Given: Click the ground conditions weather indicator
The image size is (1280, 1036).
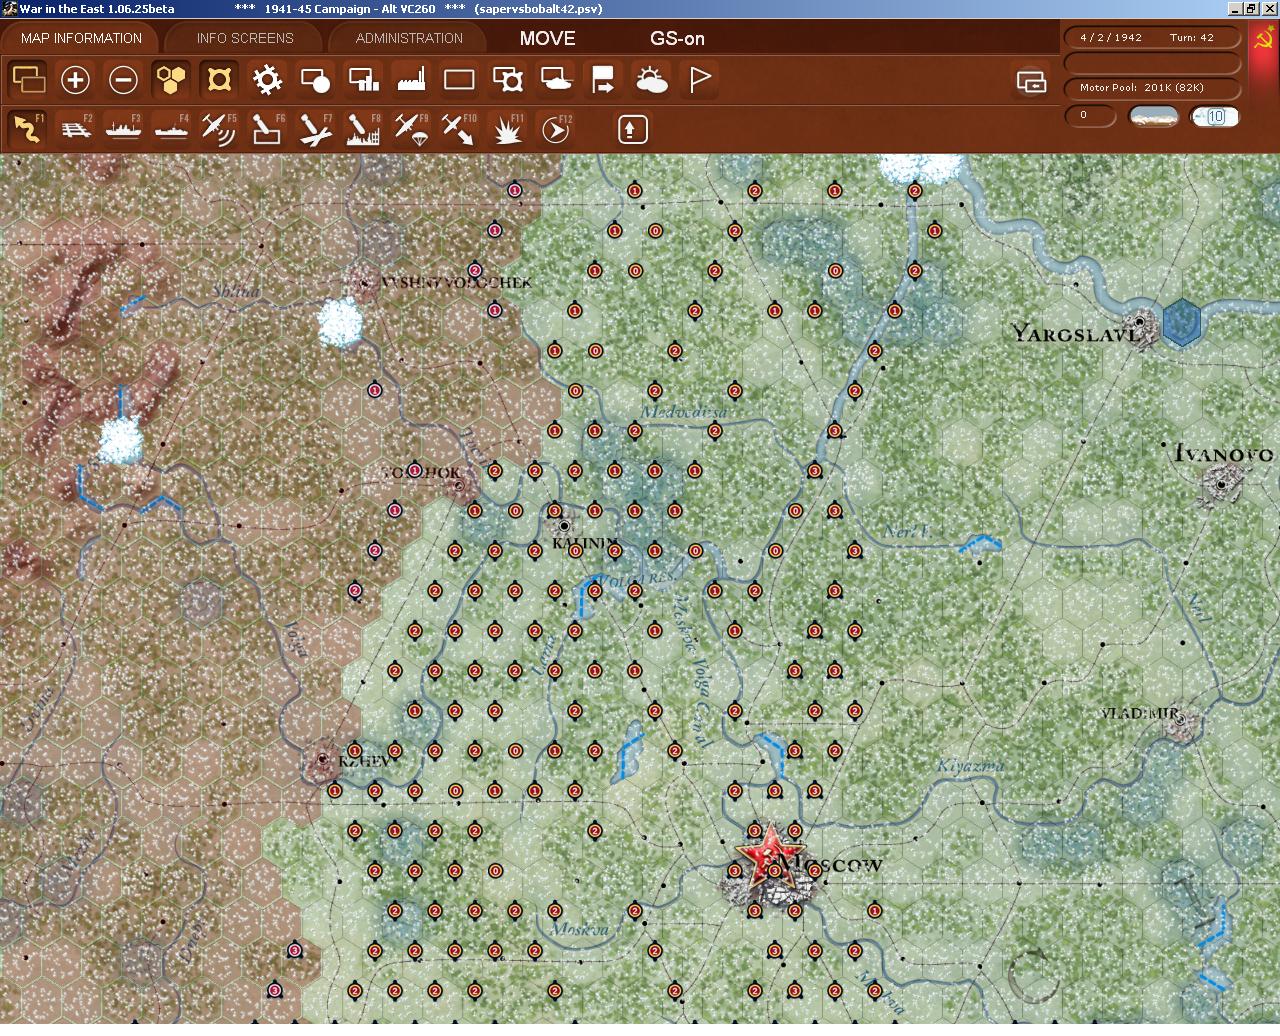Looking at the screenshot, I should [1153, 116].
